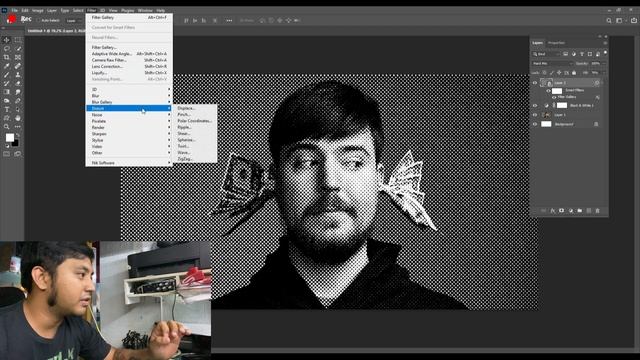
Task: Select the Brush tool
Action: tap(7, 75)
